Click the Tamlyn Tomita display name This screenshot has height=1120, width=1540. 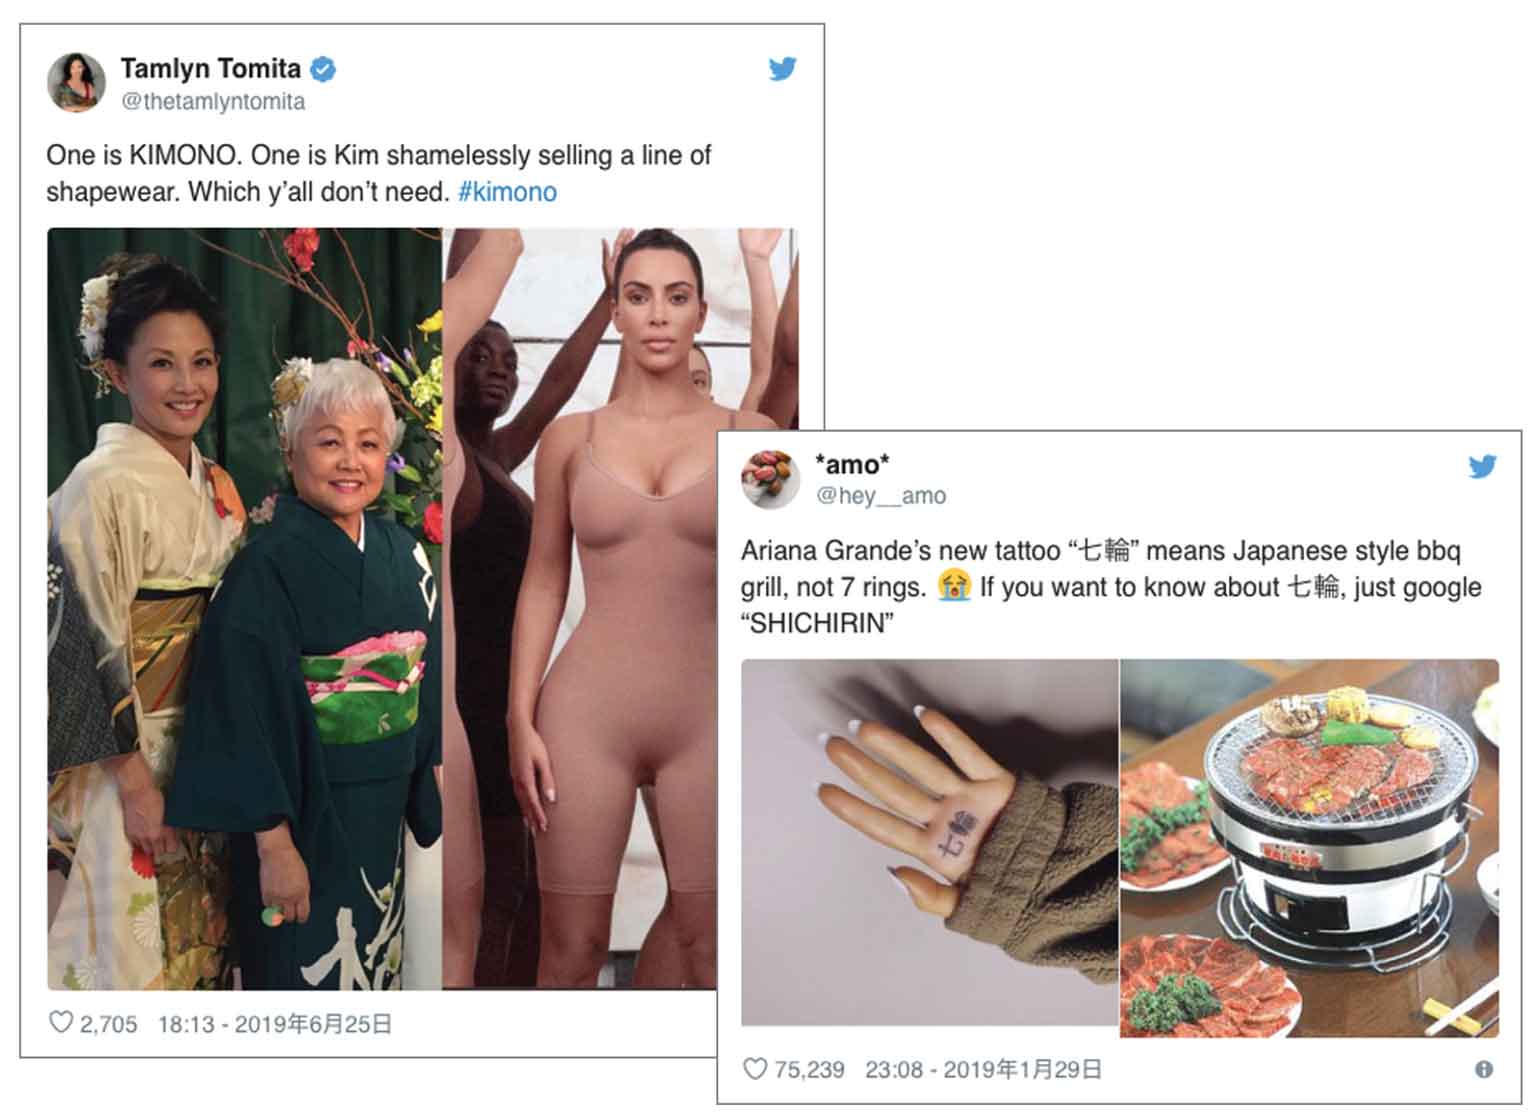pos(210,68)
